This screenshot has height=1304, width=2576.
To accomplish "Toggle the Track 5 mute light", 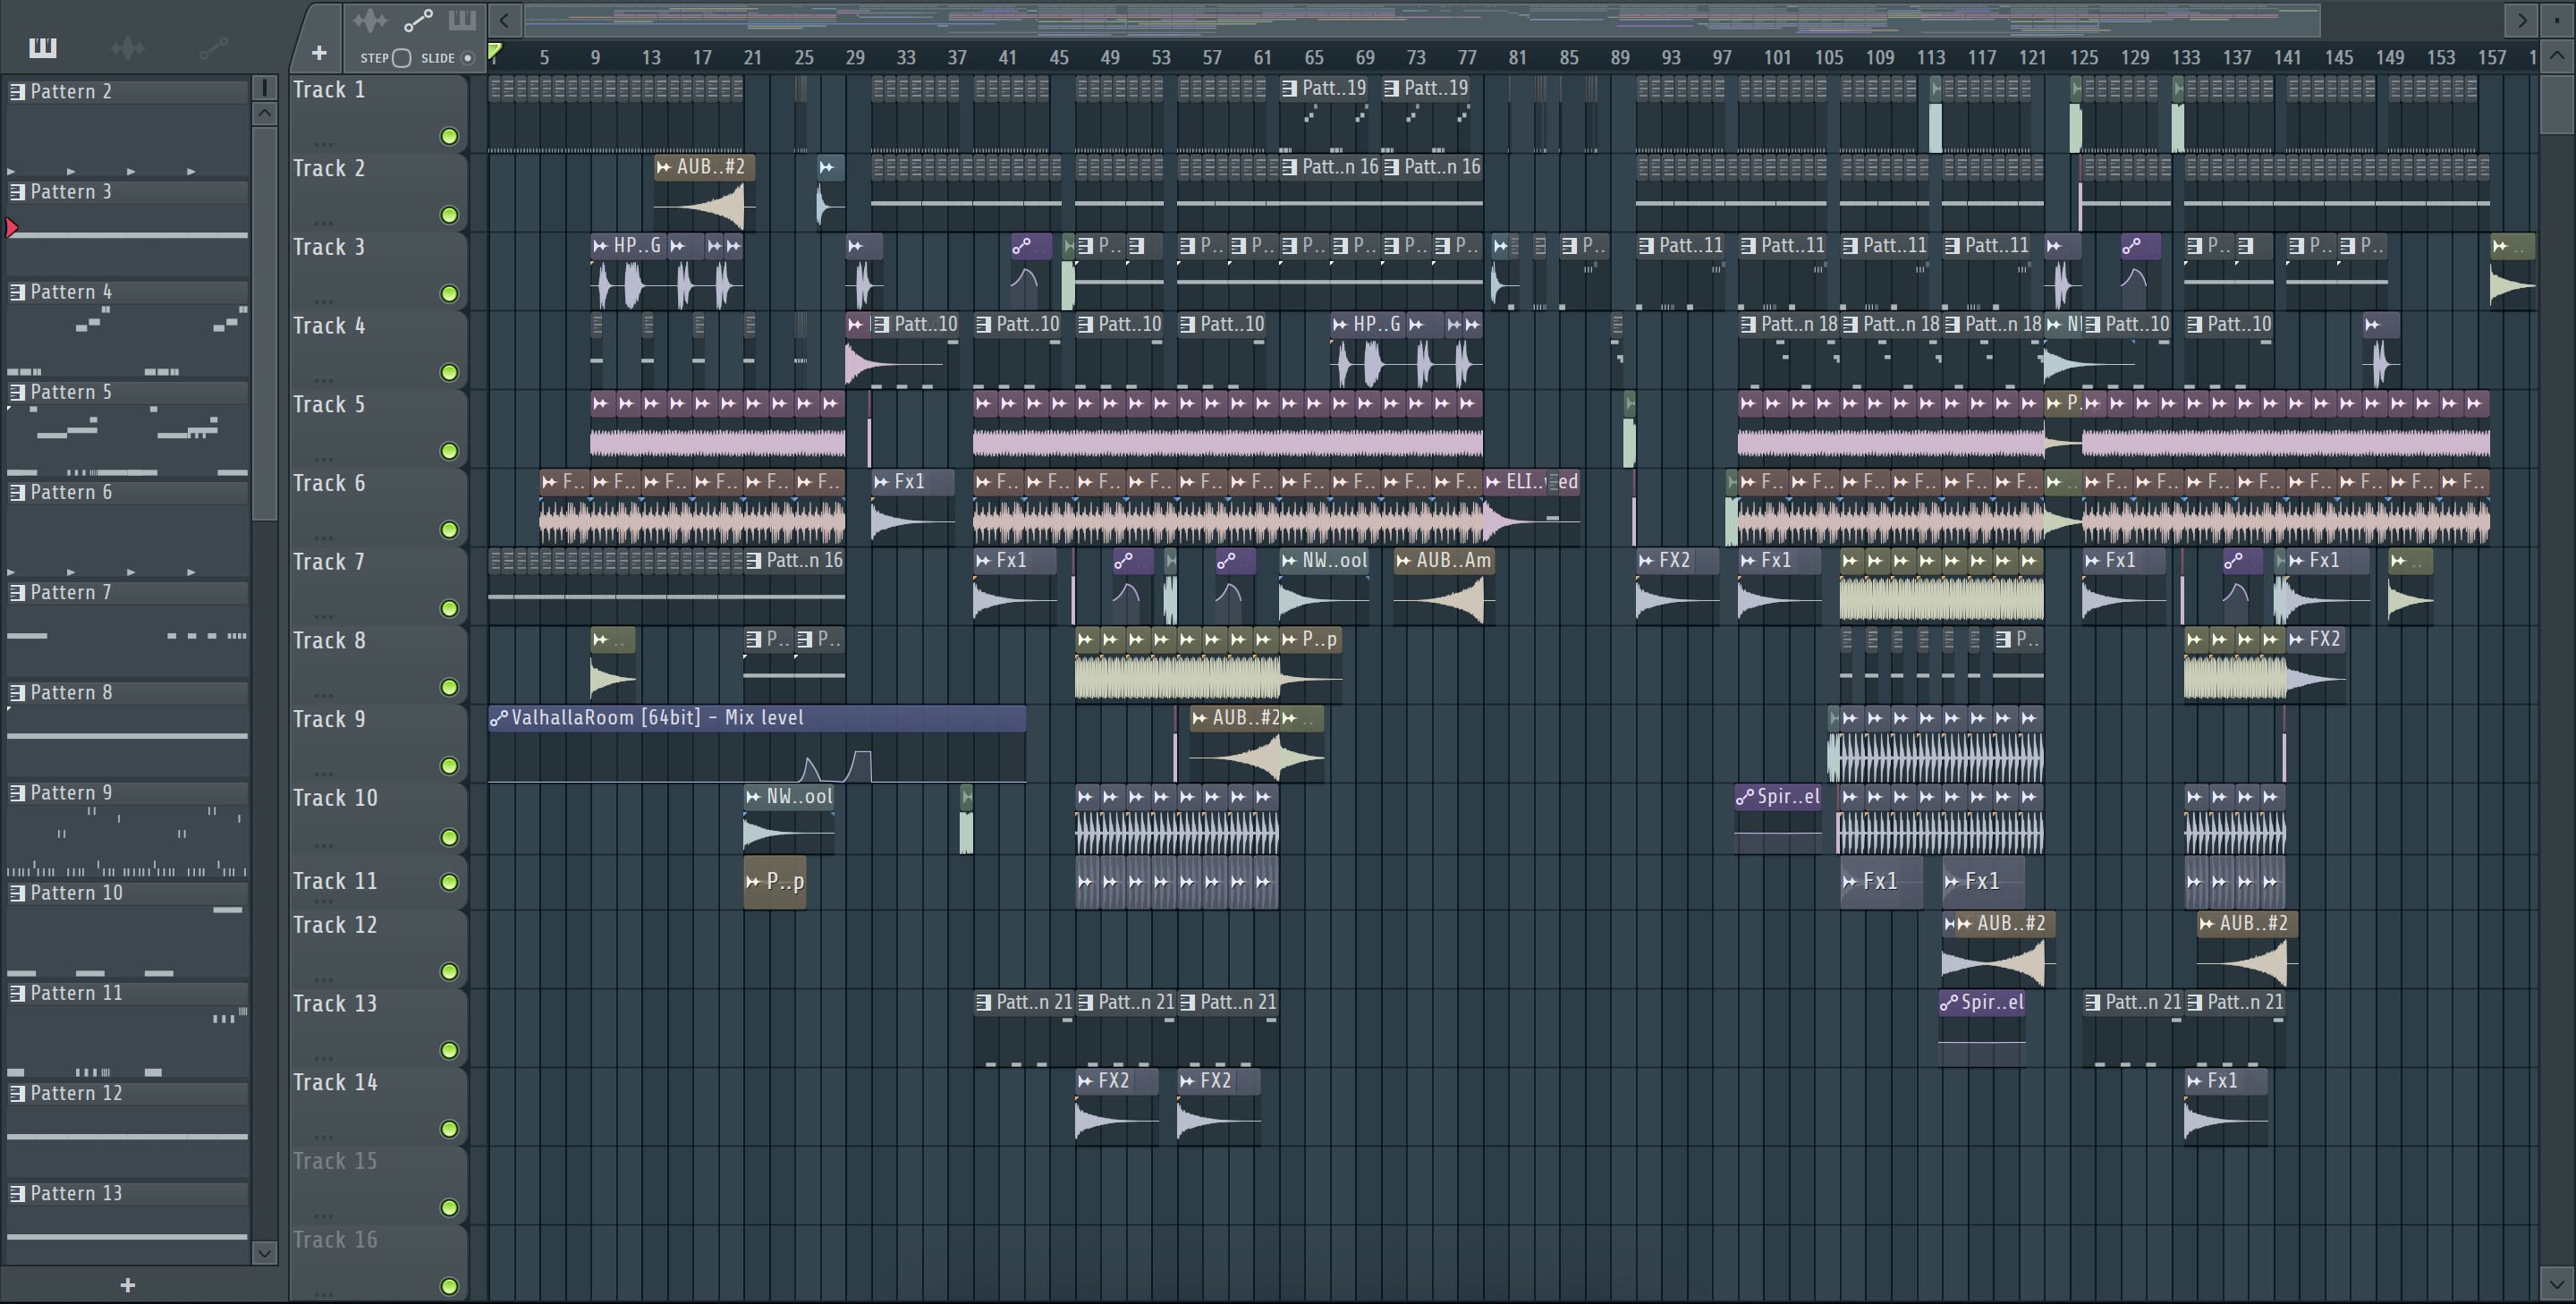I will (x=449, y=451).
